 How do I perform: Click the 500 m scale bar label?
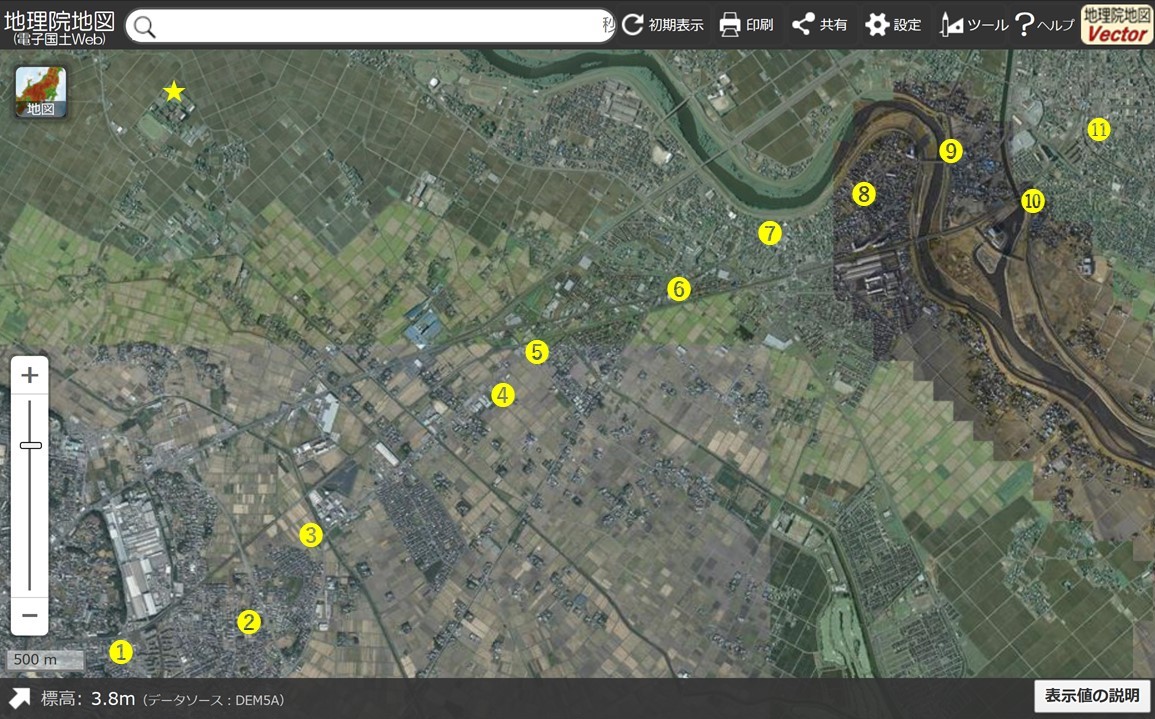[46, 660]
